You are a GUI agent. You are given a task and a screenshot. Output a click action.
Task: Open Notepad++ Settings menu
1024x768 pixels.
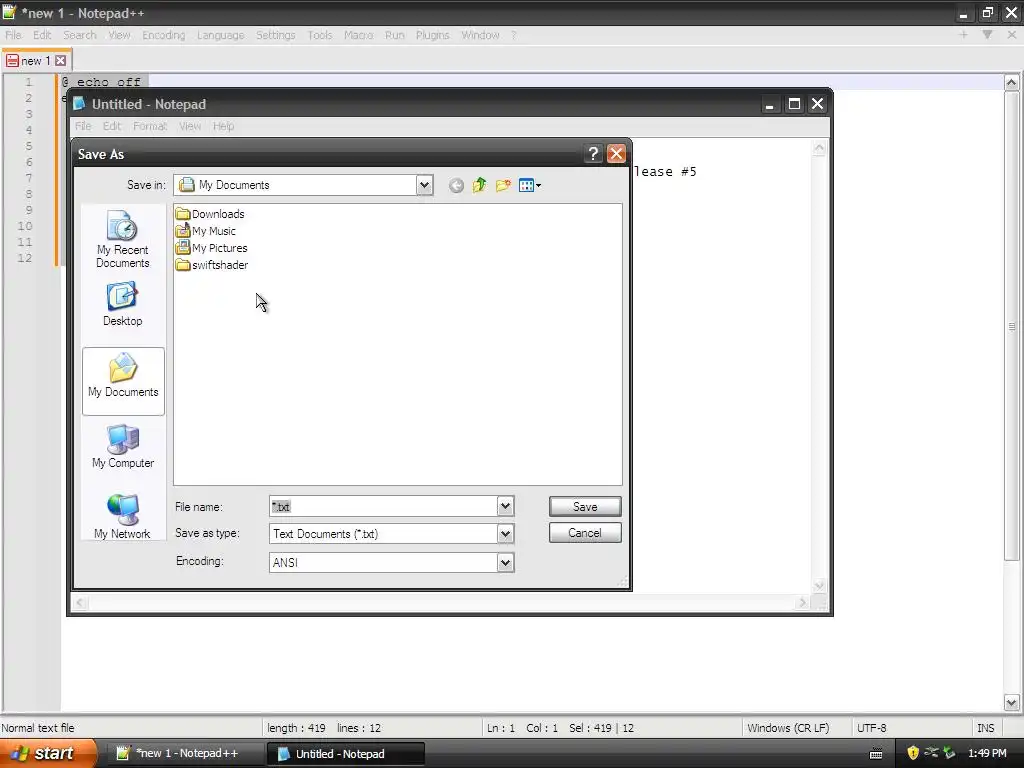(276, 35)
